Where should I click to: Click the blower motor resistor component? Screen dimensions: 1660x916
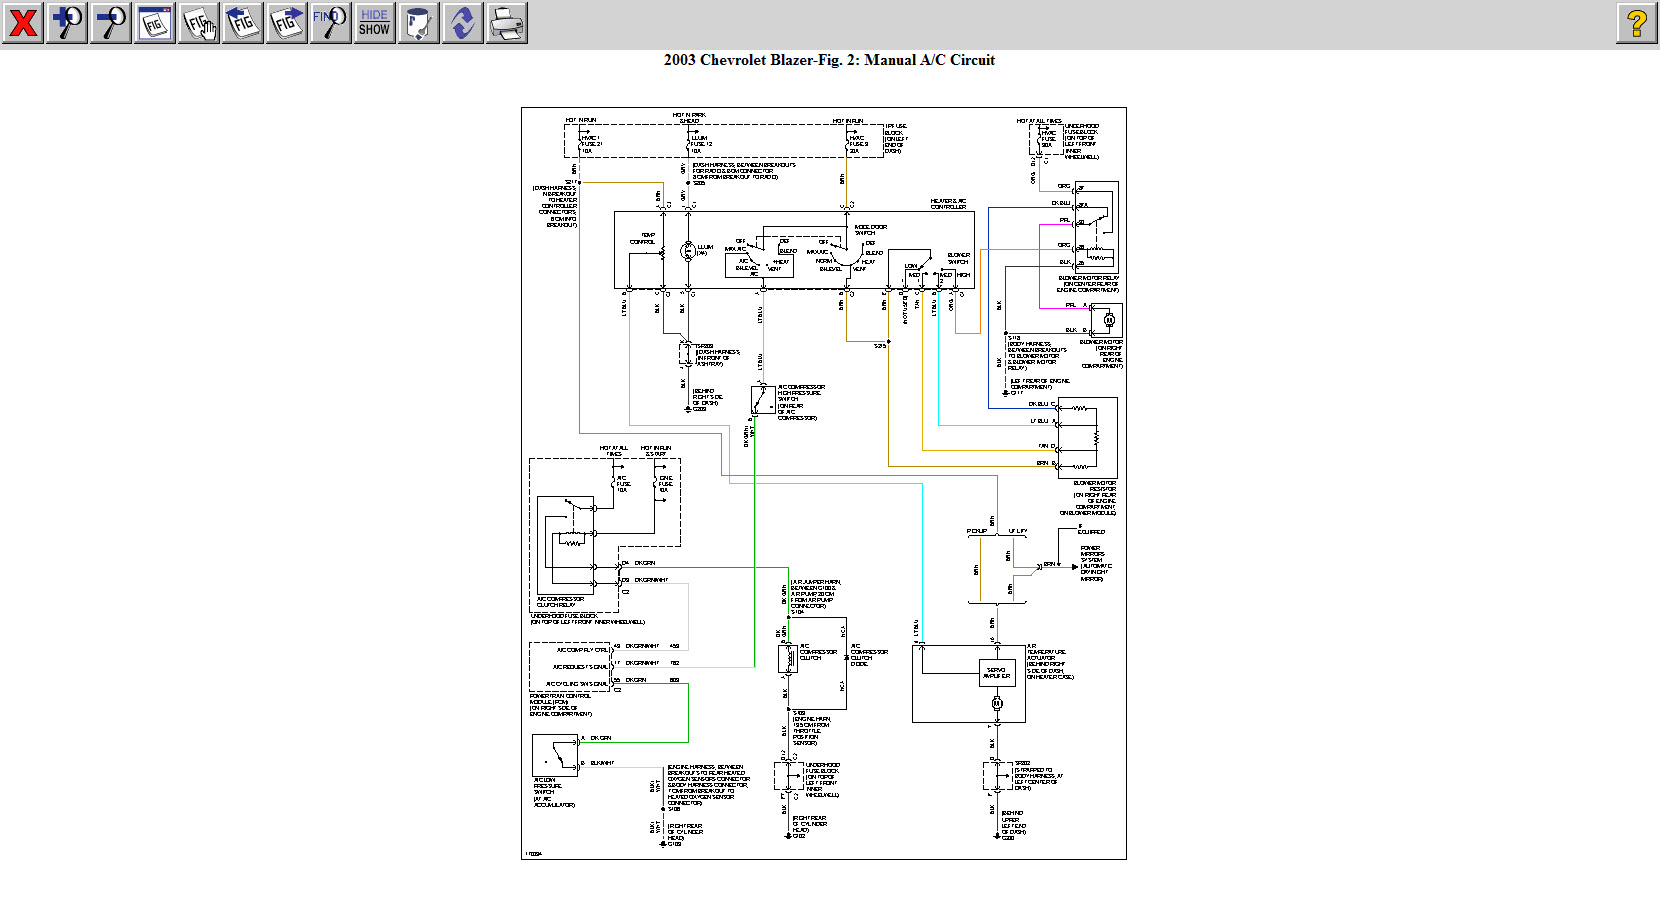point(1087,438)
